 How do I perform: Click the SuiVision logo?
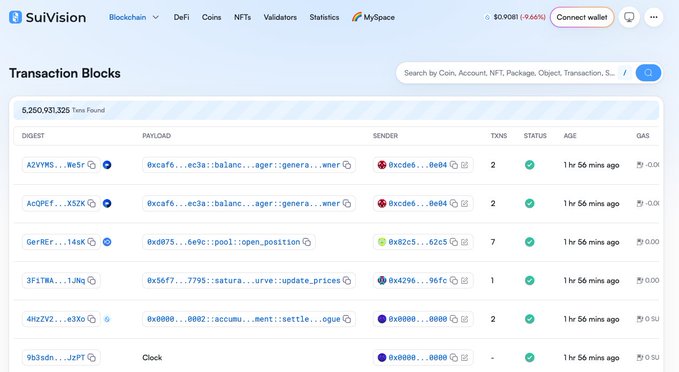pyautogui.click(x=47, y=17)
